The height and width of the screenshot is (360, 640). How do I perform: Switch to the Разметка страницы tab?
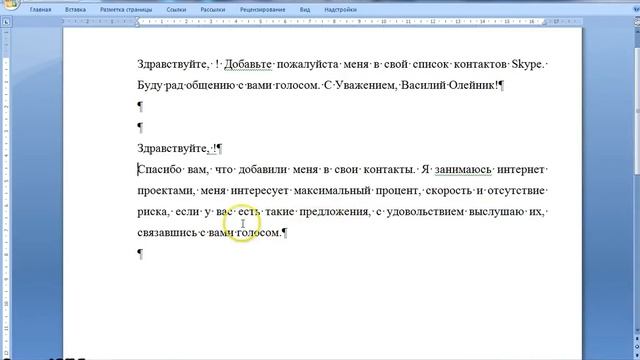tap(126, 9)
